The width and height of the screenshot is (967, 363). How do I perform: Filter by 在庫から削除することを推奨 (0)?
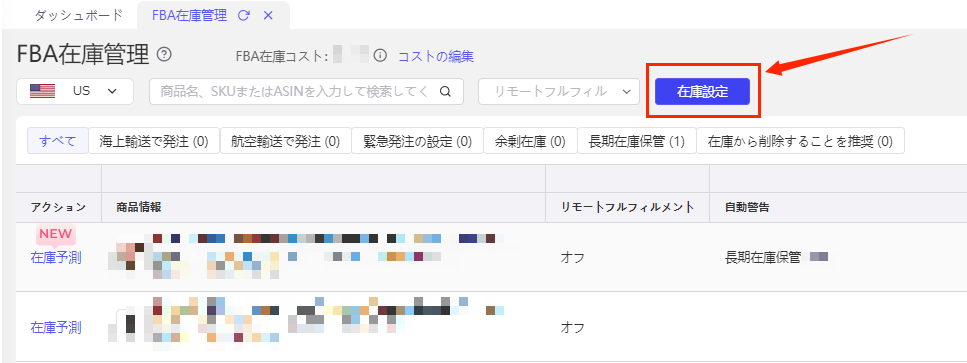[800, 141]
